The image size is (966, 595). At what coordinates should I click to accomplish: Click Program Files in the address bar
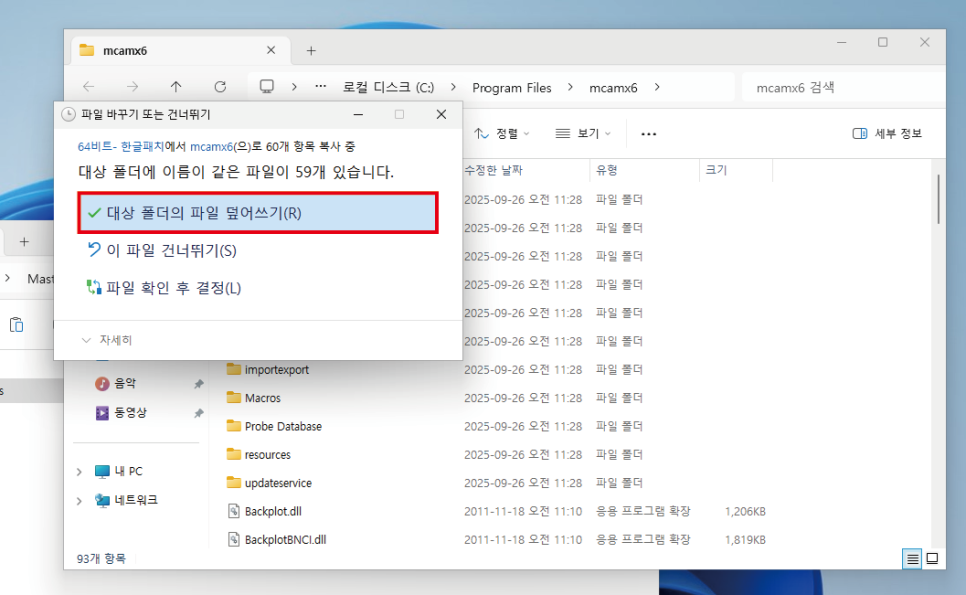[511, 87]
